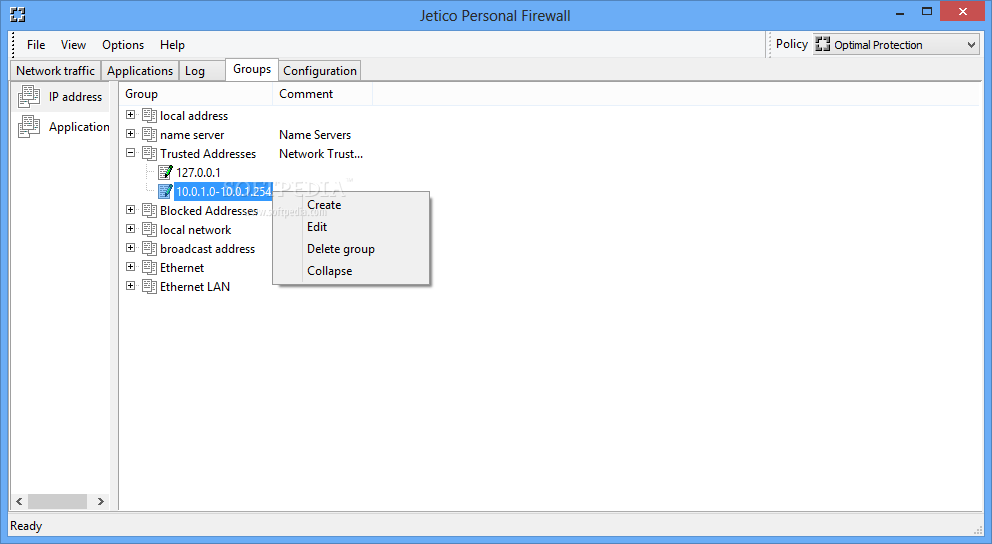The image size is (992, 544).
Task: Click the local address group icon
Action: click(149, 115)
